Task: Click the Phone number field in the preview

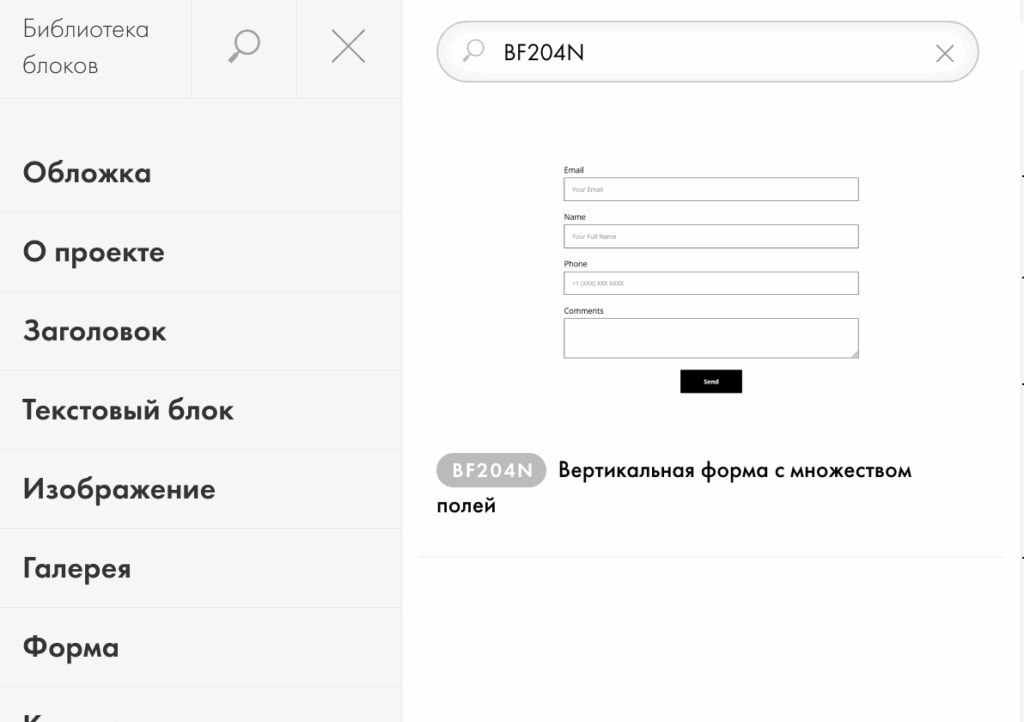Action: [x=710, y=283]
